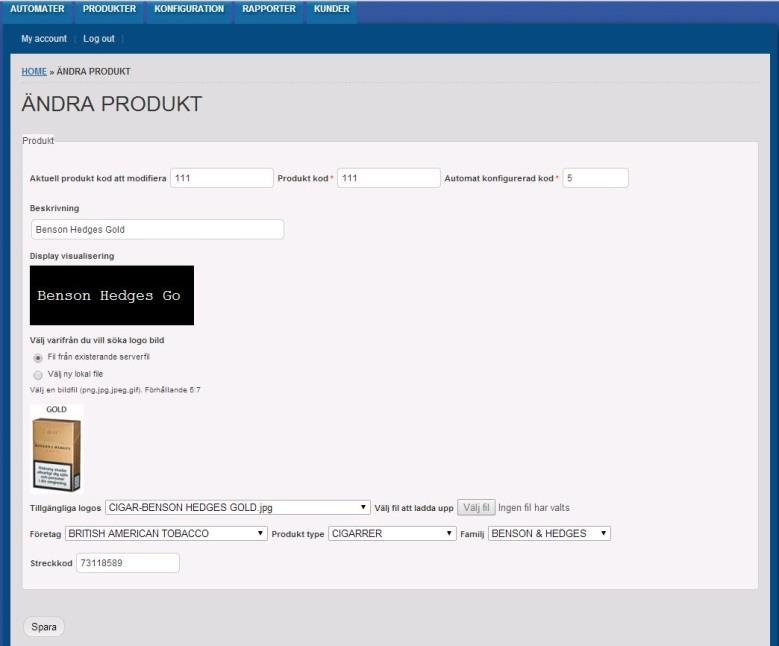The width and height of the screenshot is (779, 646).
Task: Expand the Familj dropdown
Action: click(549, 534)
